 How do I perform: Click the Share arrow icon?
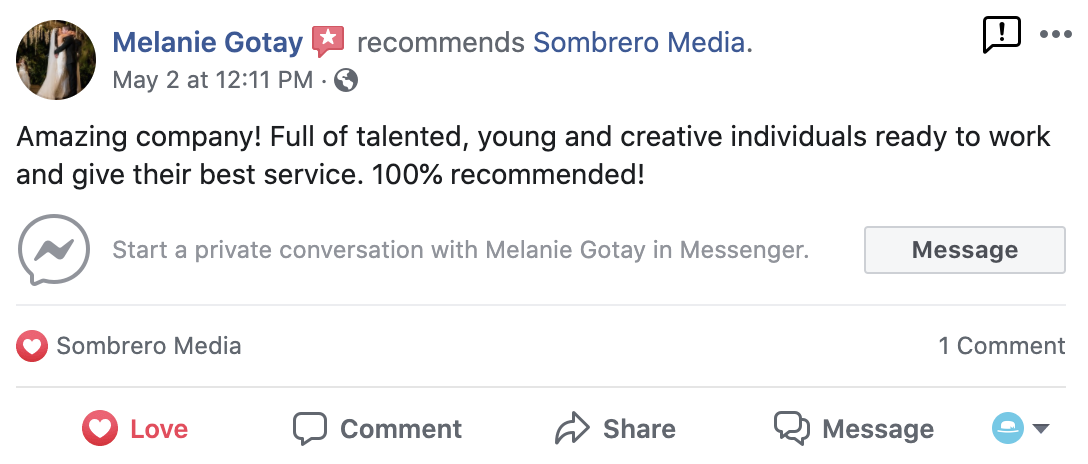pyautogui.click(x=572, y=429)
